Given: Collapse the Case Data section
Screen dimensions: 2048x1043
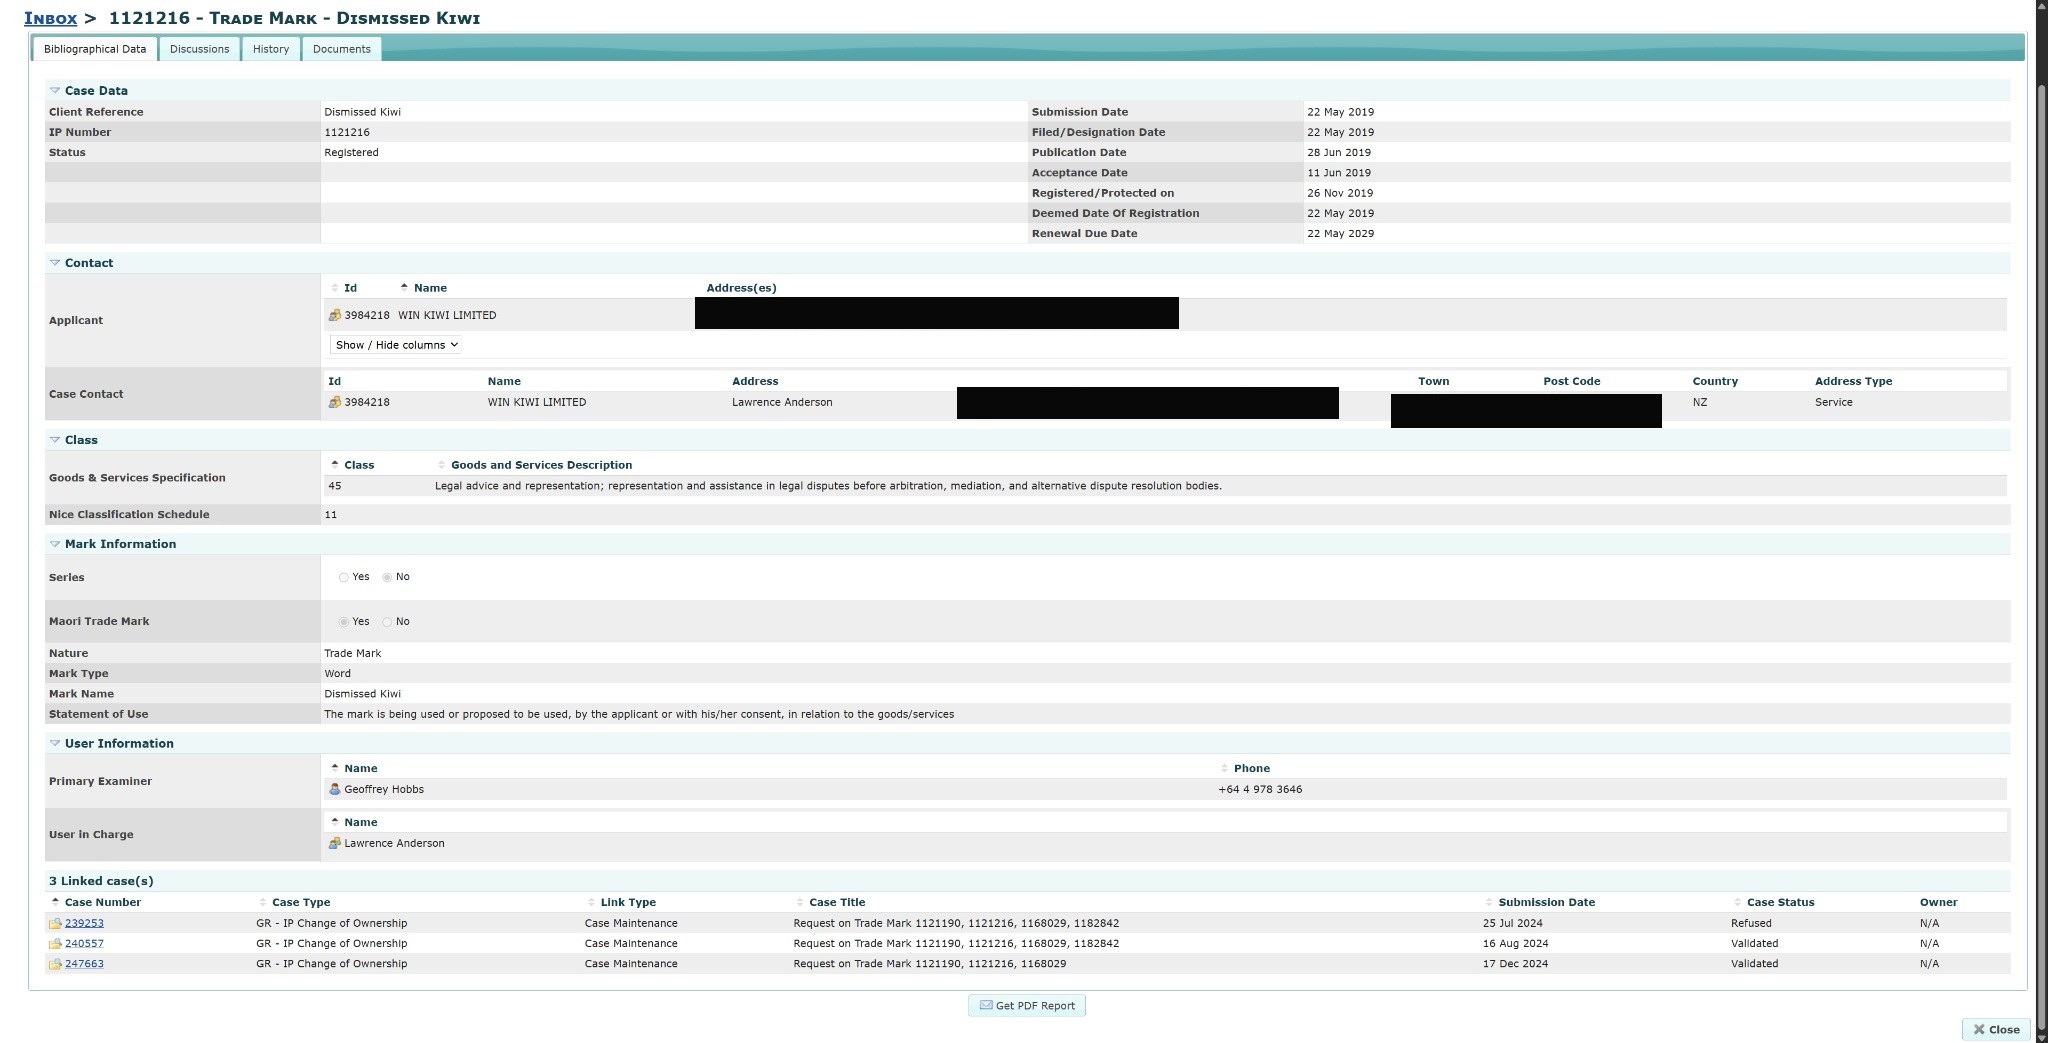Looking at the screenshot, I should pos(55,90).
